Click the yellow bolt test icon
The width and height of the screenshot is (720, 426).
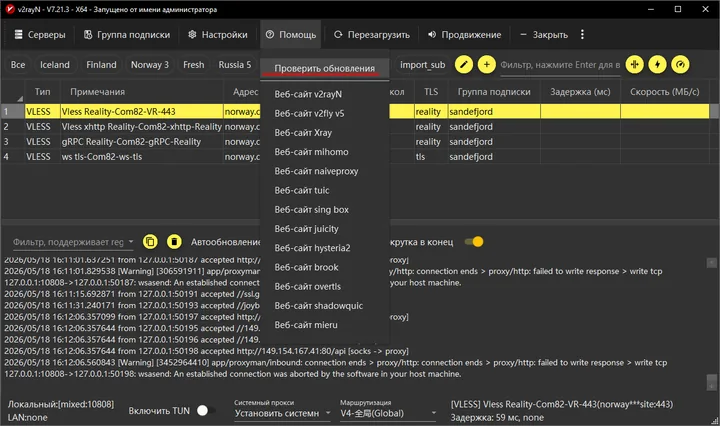tap(658, 65)
